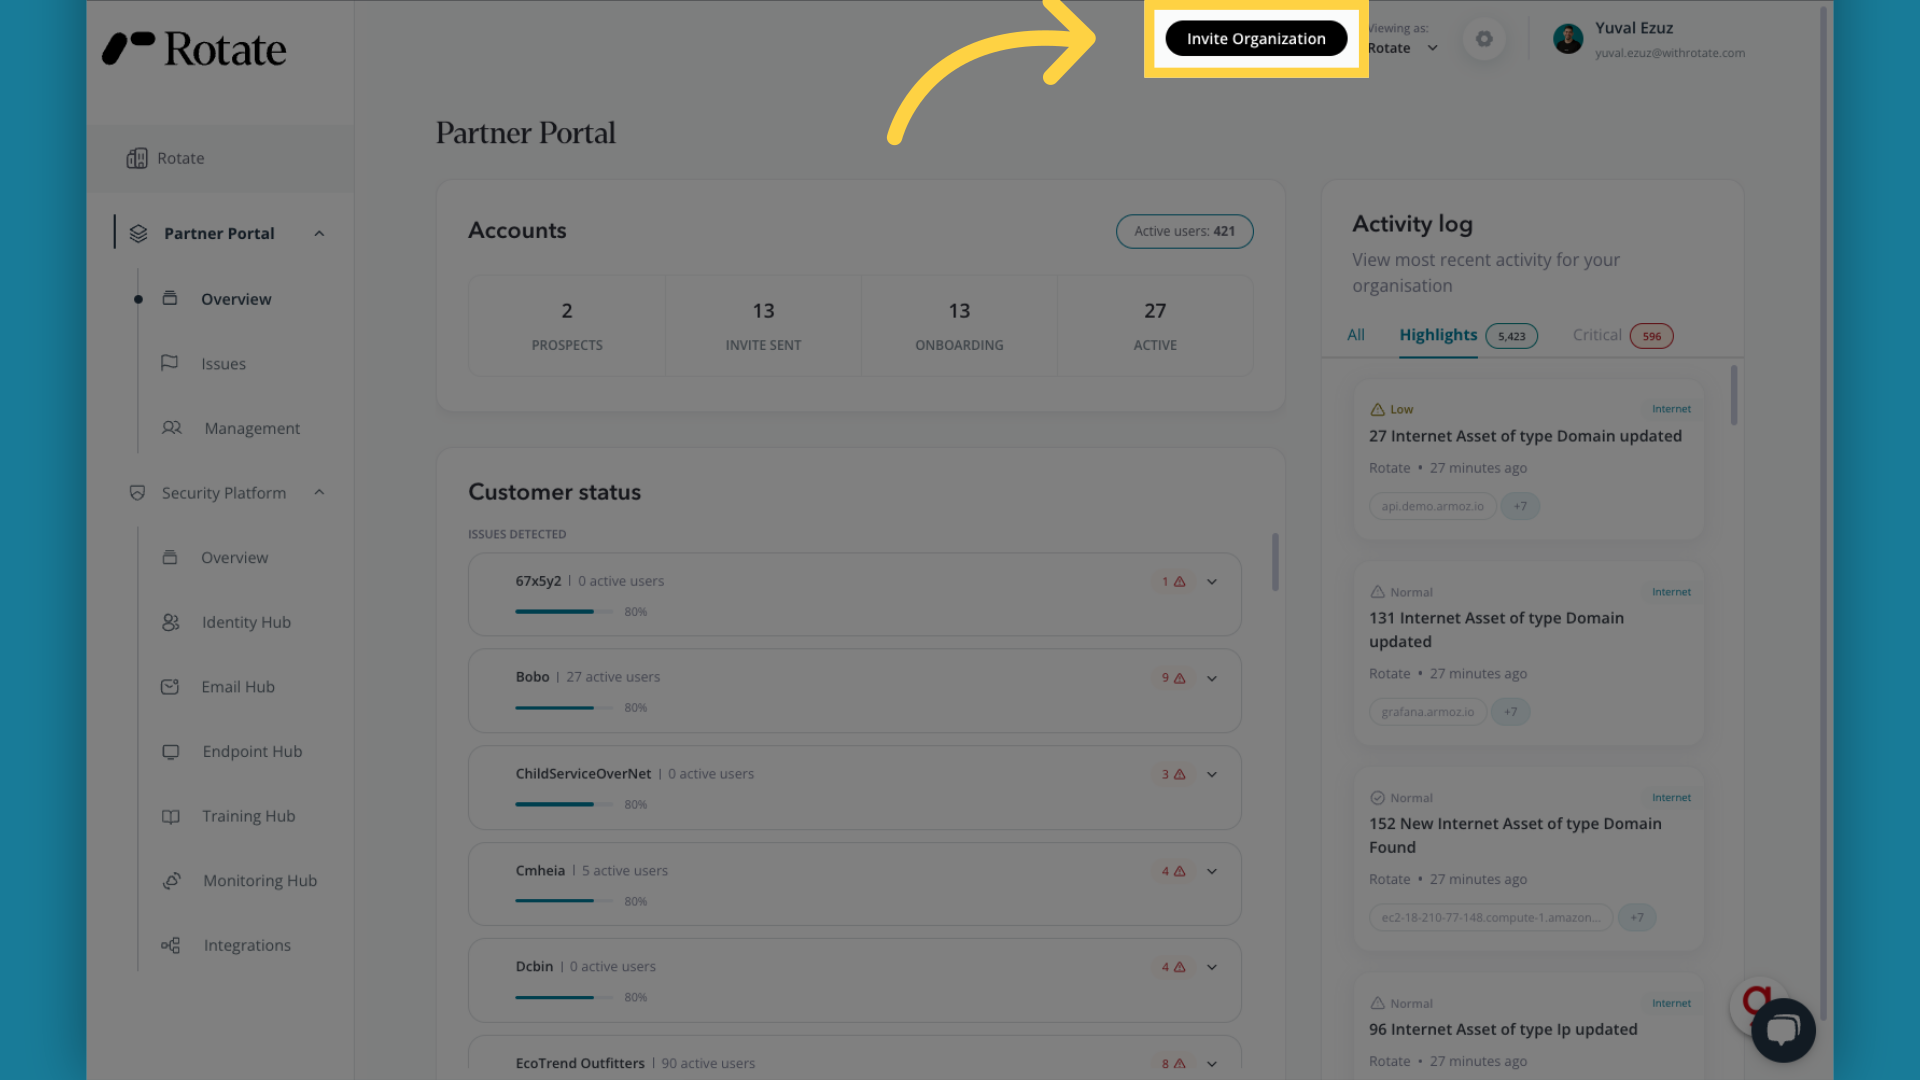Collapse the Partner Portal section
The image size is (1920, 1080).
pos(319,234)
